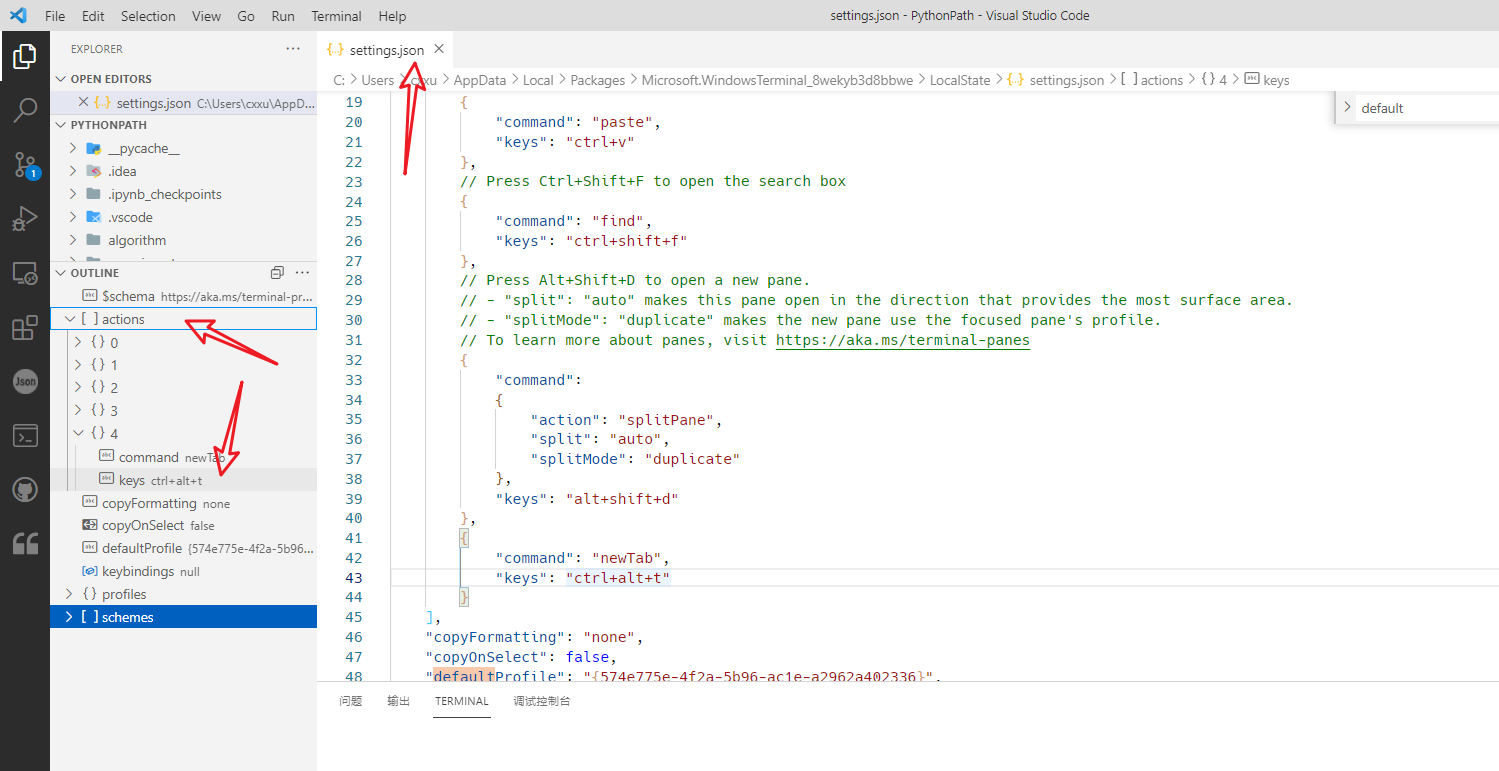Click the JSON file icon on settings.json tab

click(x=336, y=49)
